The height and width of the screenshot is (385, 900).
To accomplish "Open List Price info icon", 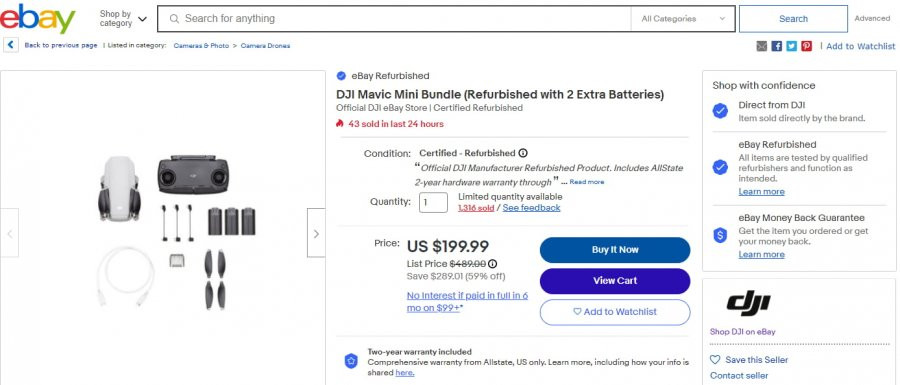I will tap(492, 264).
